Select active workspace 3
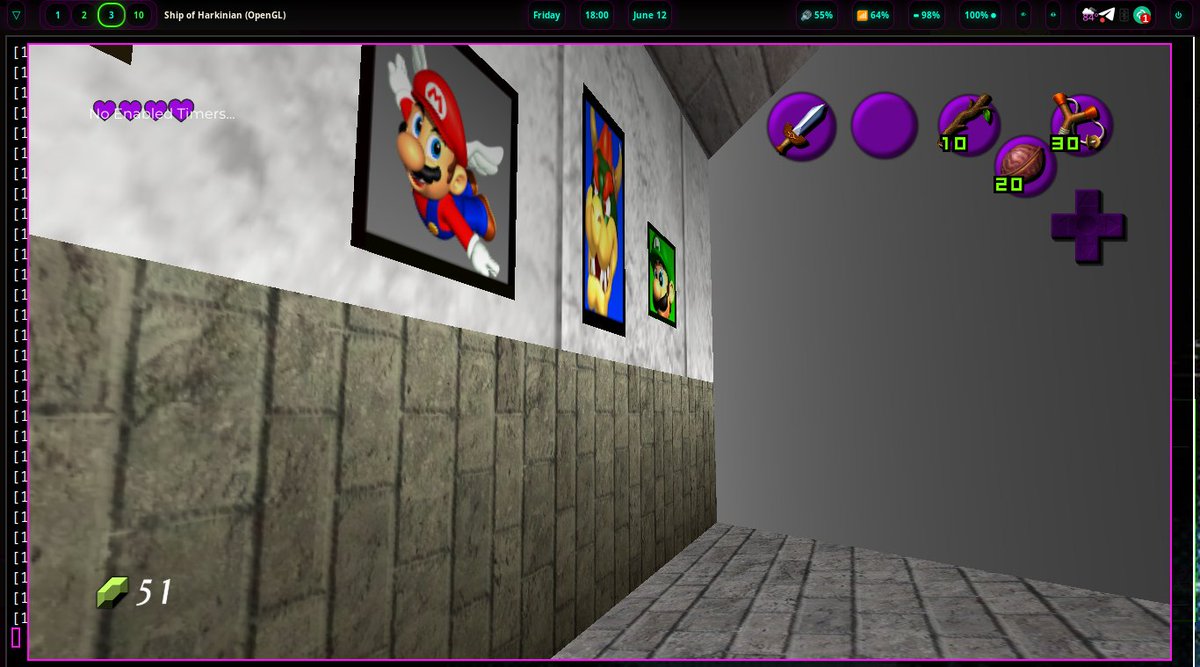1200x667 pixels. [111, 15]
